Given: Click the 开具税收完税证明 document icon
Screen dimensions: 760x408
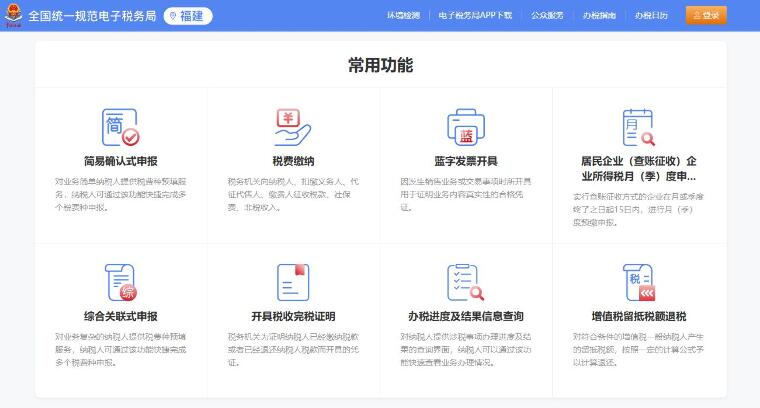Looking at the screenshot, I should pyautogui.click(x=293, y=283).
